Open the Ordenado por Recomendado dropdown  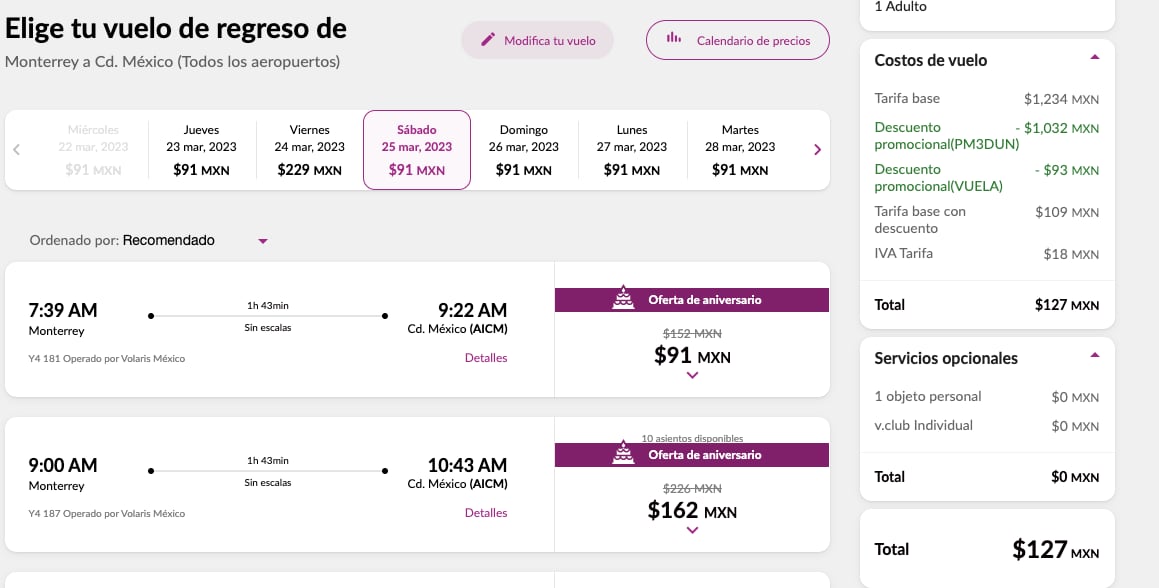click(x=263, y=241)
